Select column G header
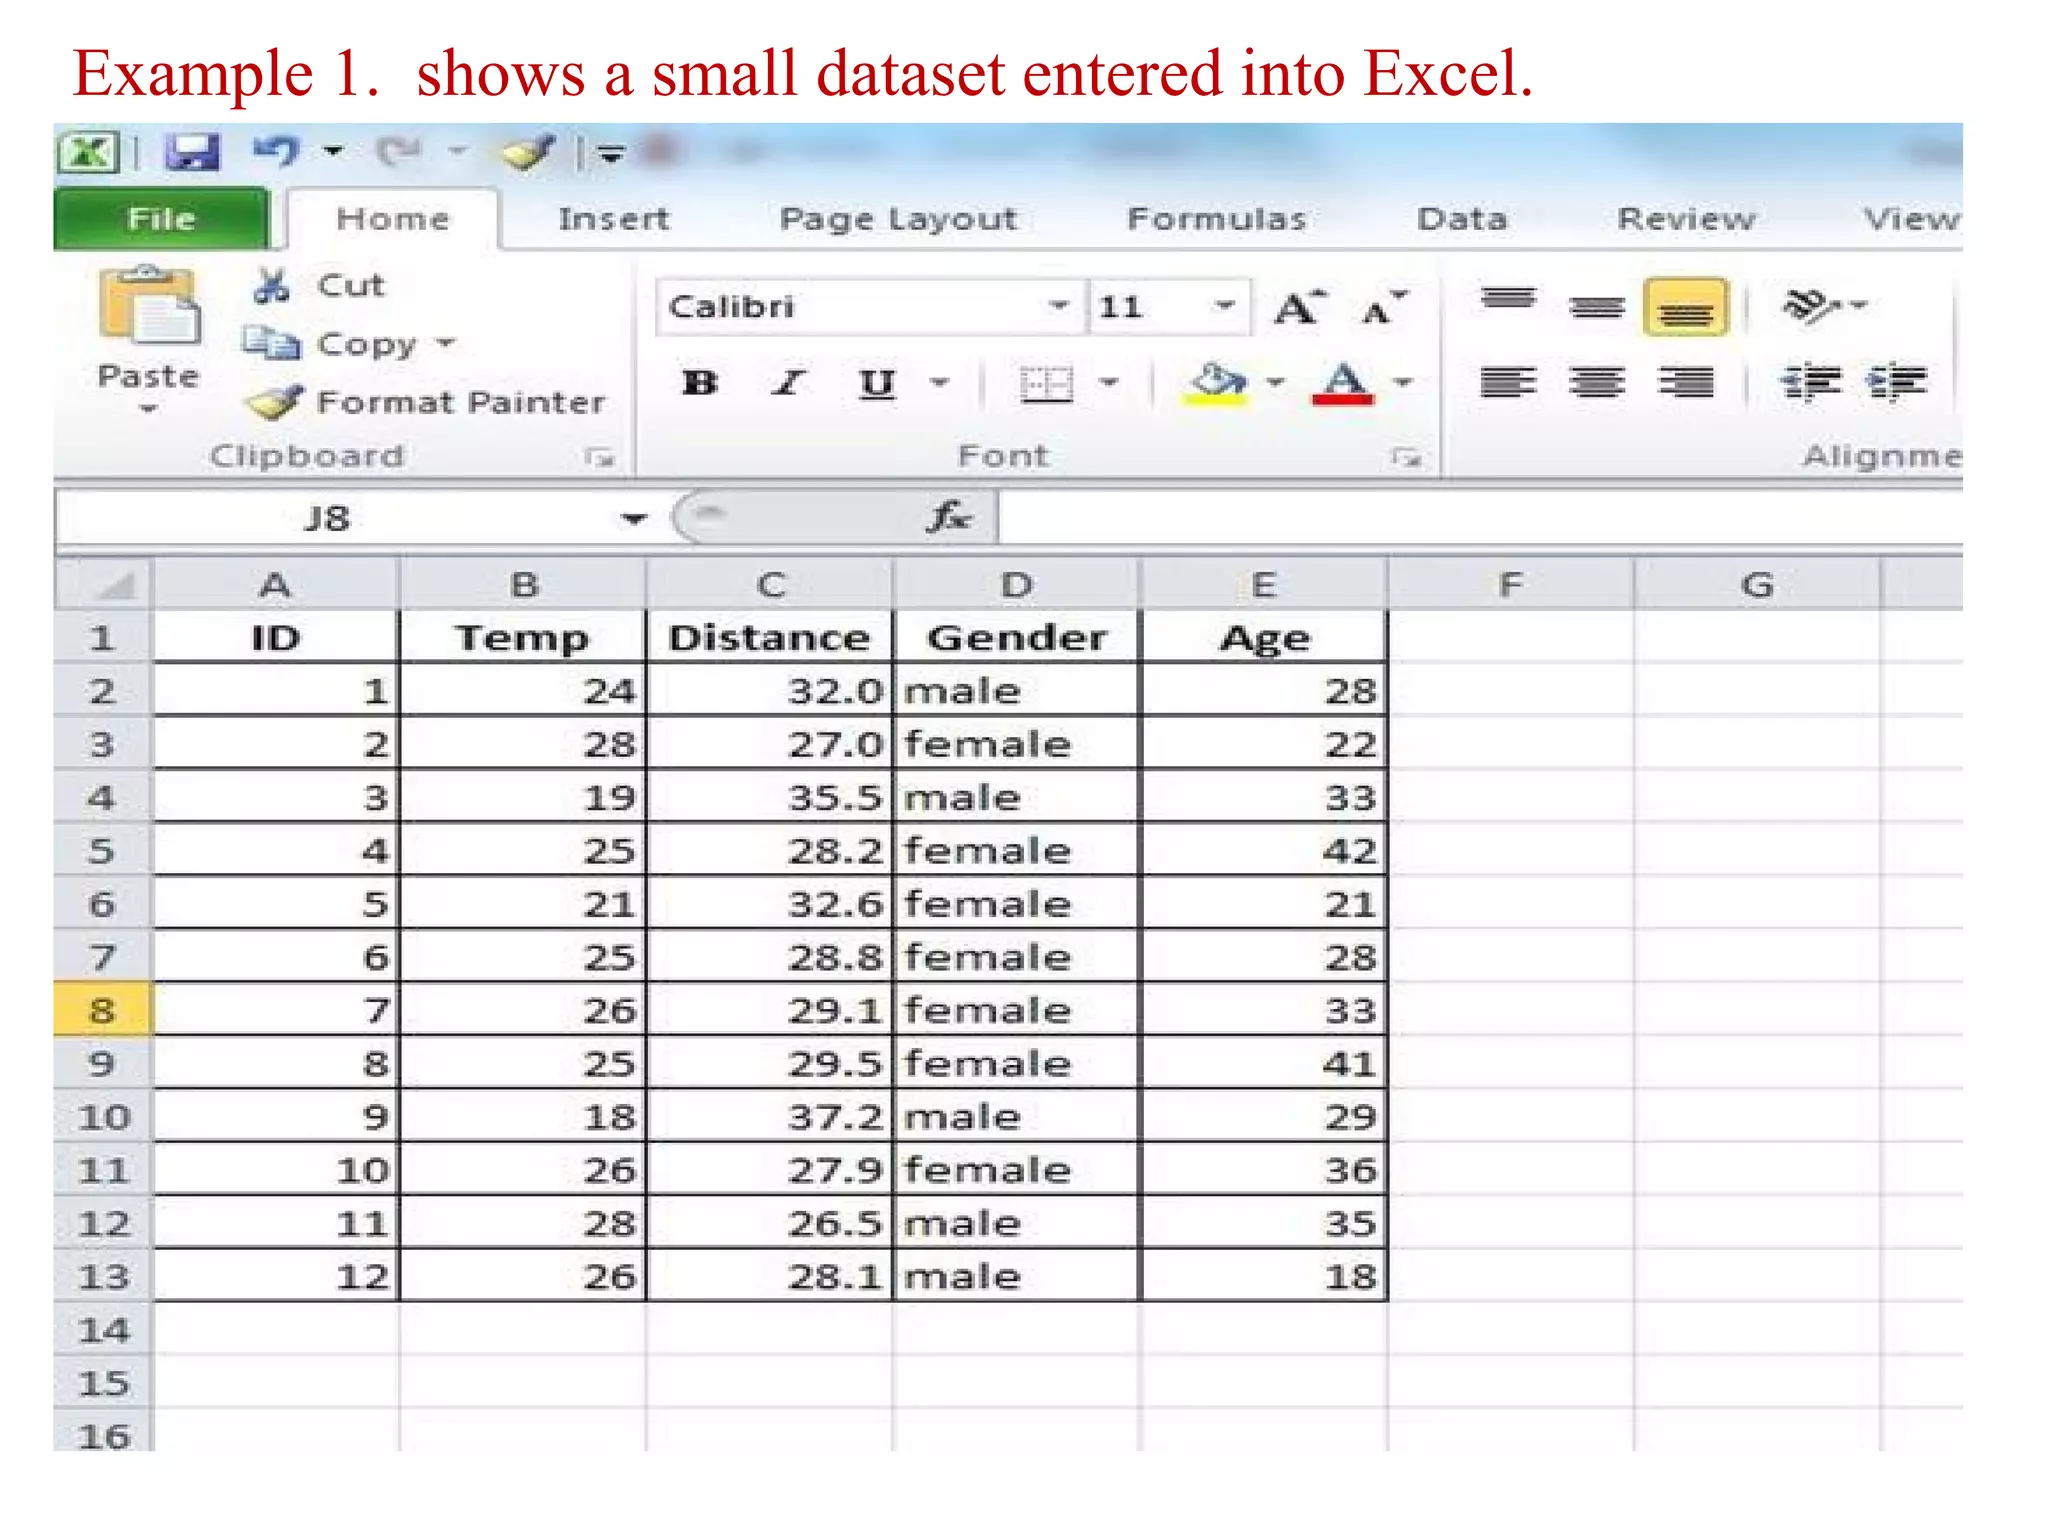The image size is (2048, 1536). 1757,585
